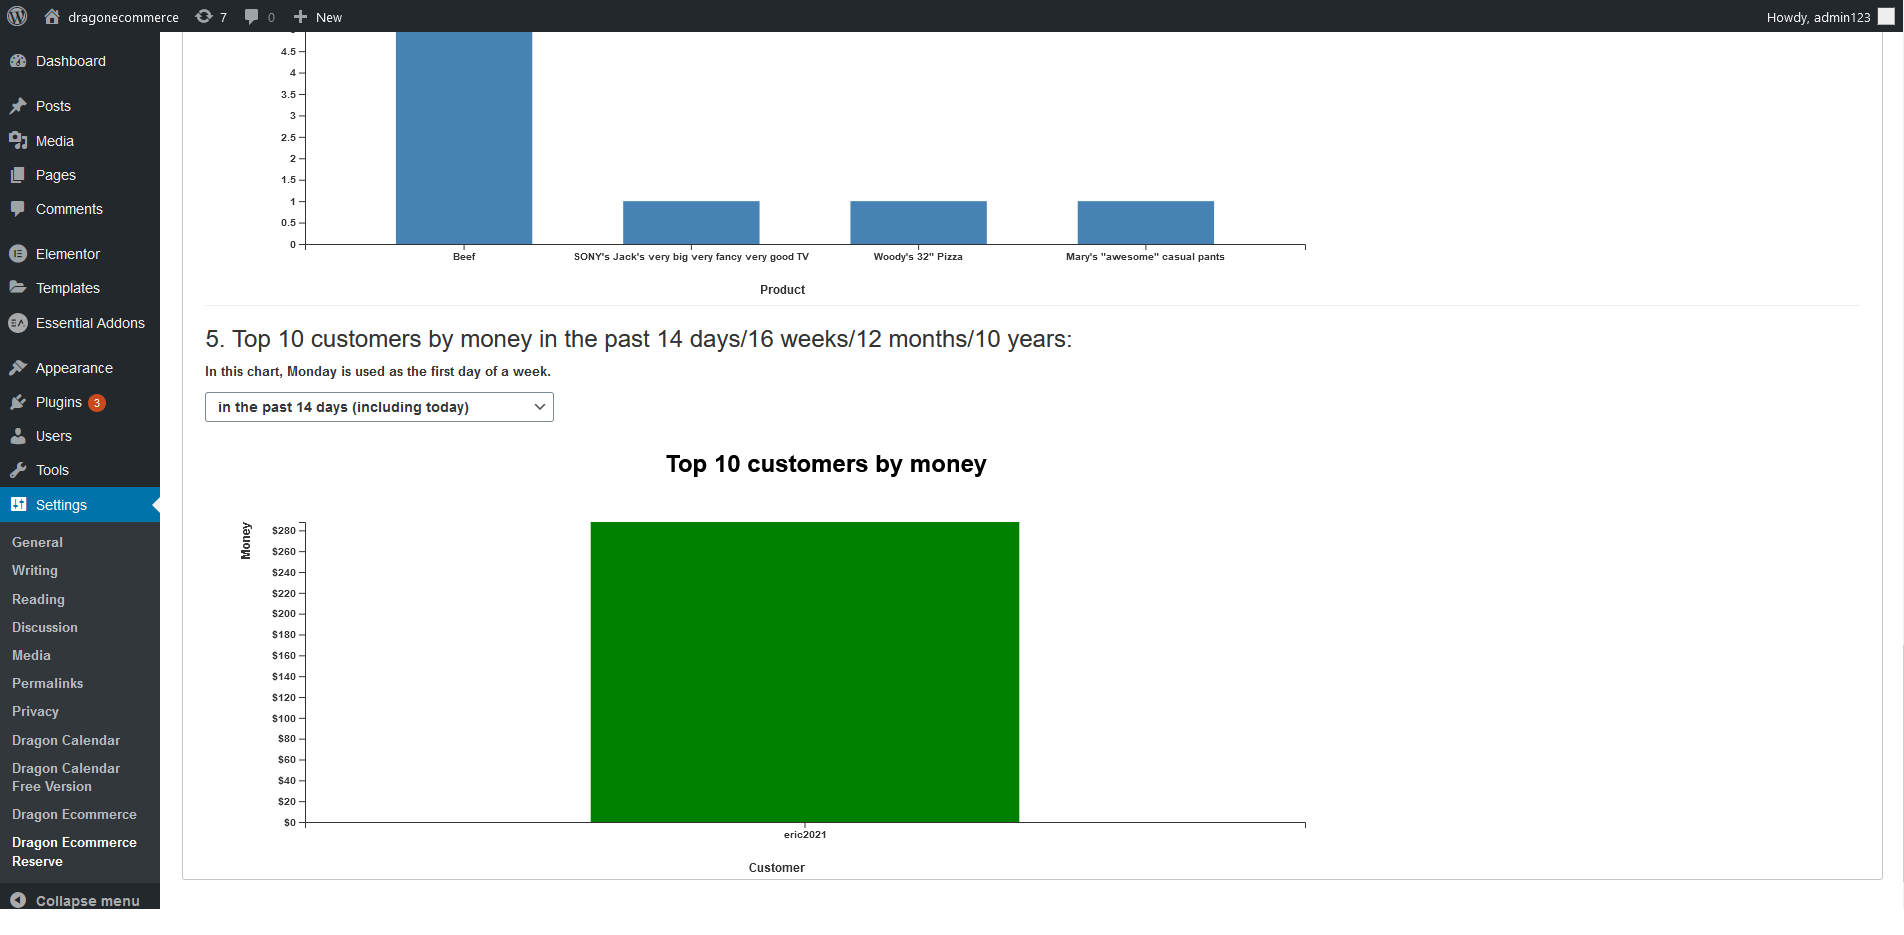Click the Product axis label

pos(782,290)
